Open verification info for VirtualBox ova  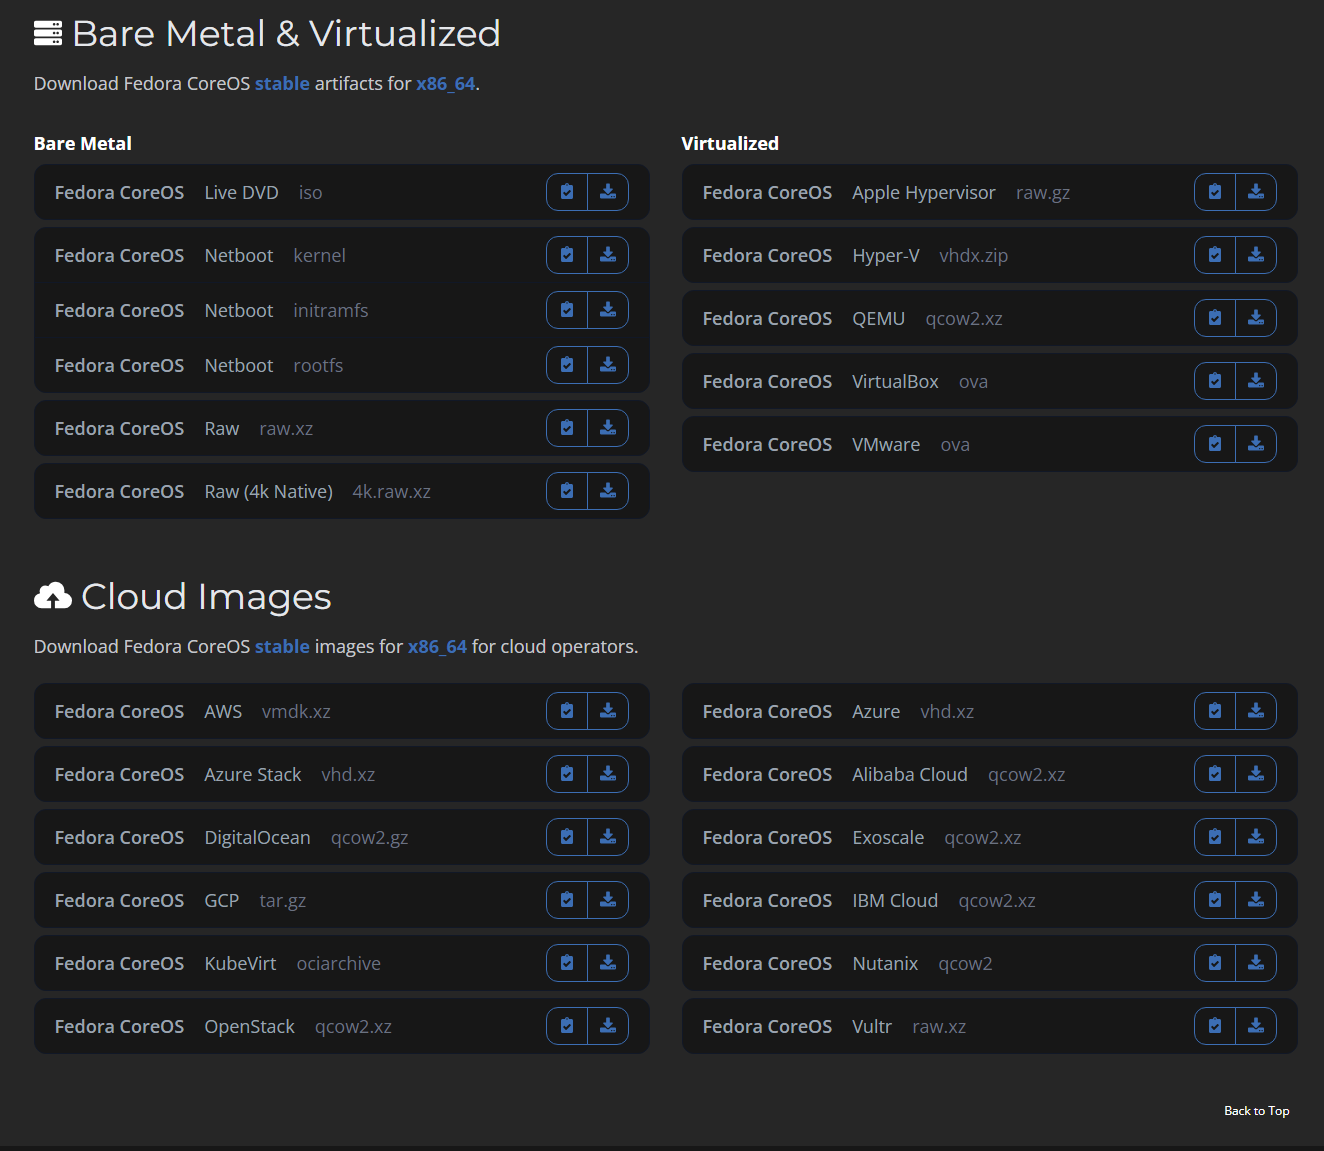tap(1215, 381)
